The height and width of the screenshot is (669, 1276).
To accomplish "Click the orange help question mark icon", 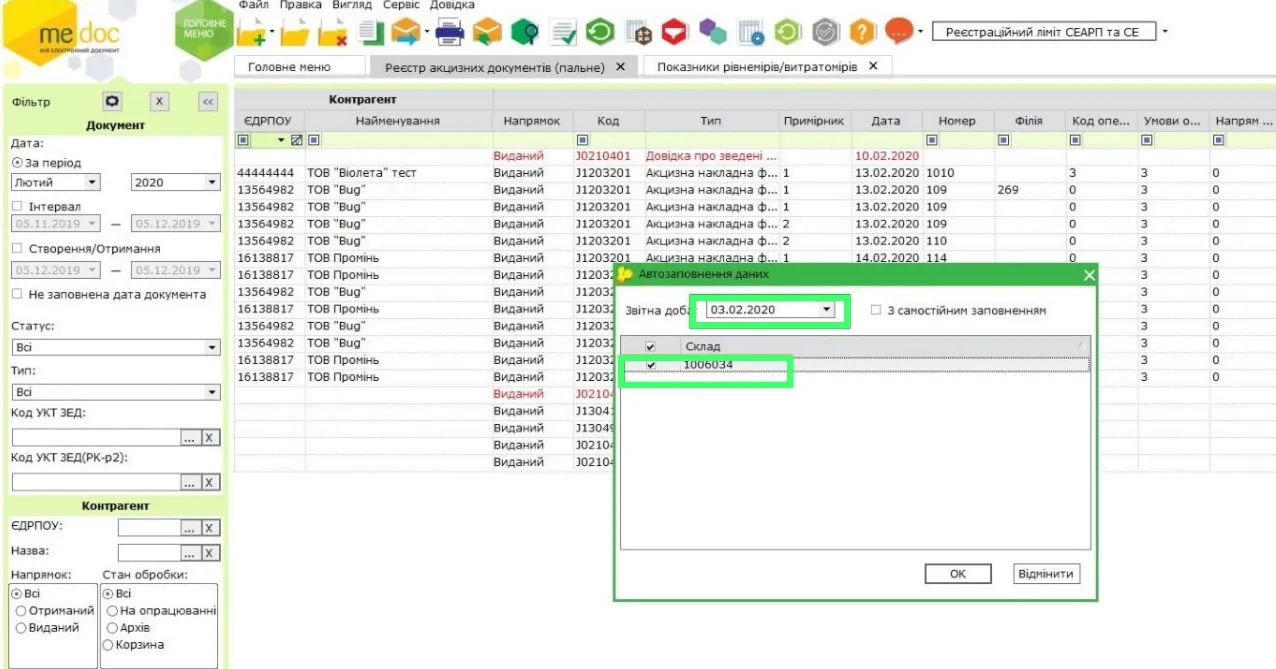I will coord(863,33).
